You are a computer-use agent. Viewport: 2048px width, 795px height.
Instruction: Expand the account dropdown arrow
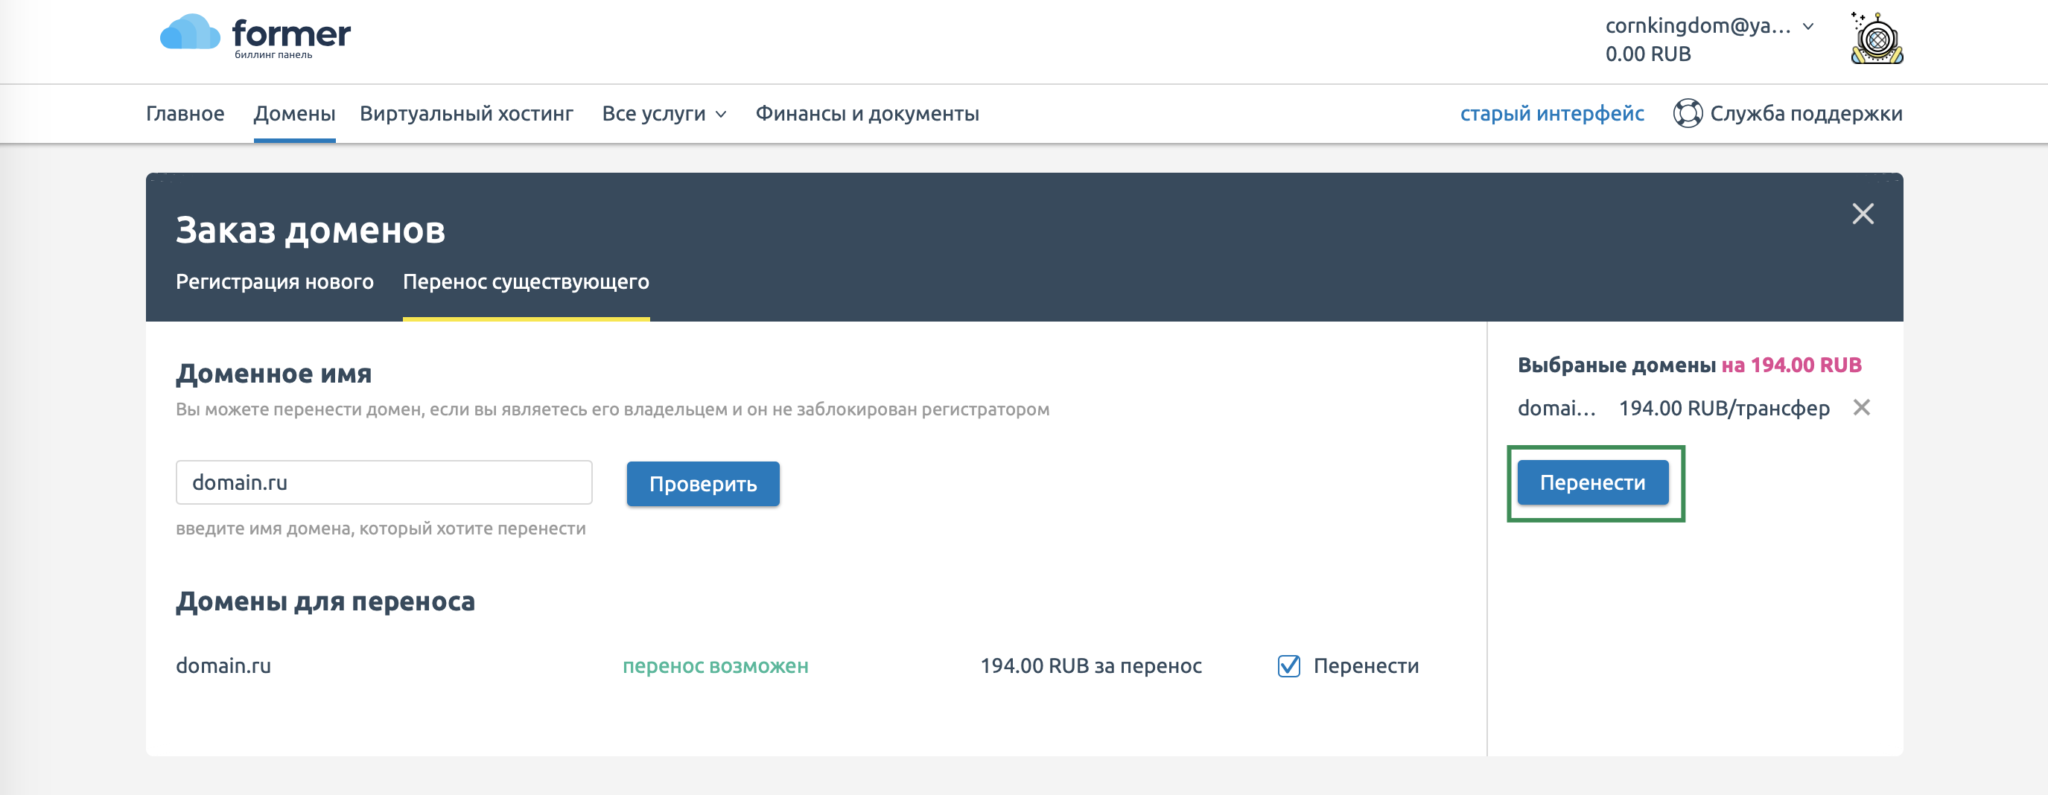coord(1808,27)
